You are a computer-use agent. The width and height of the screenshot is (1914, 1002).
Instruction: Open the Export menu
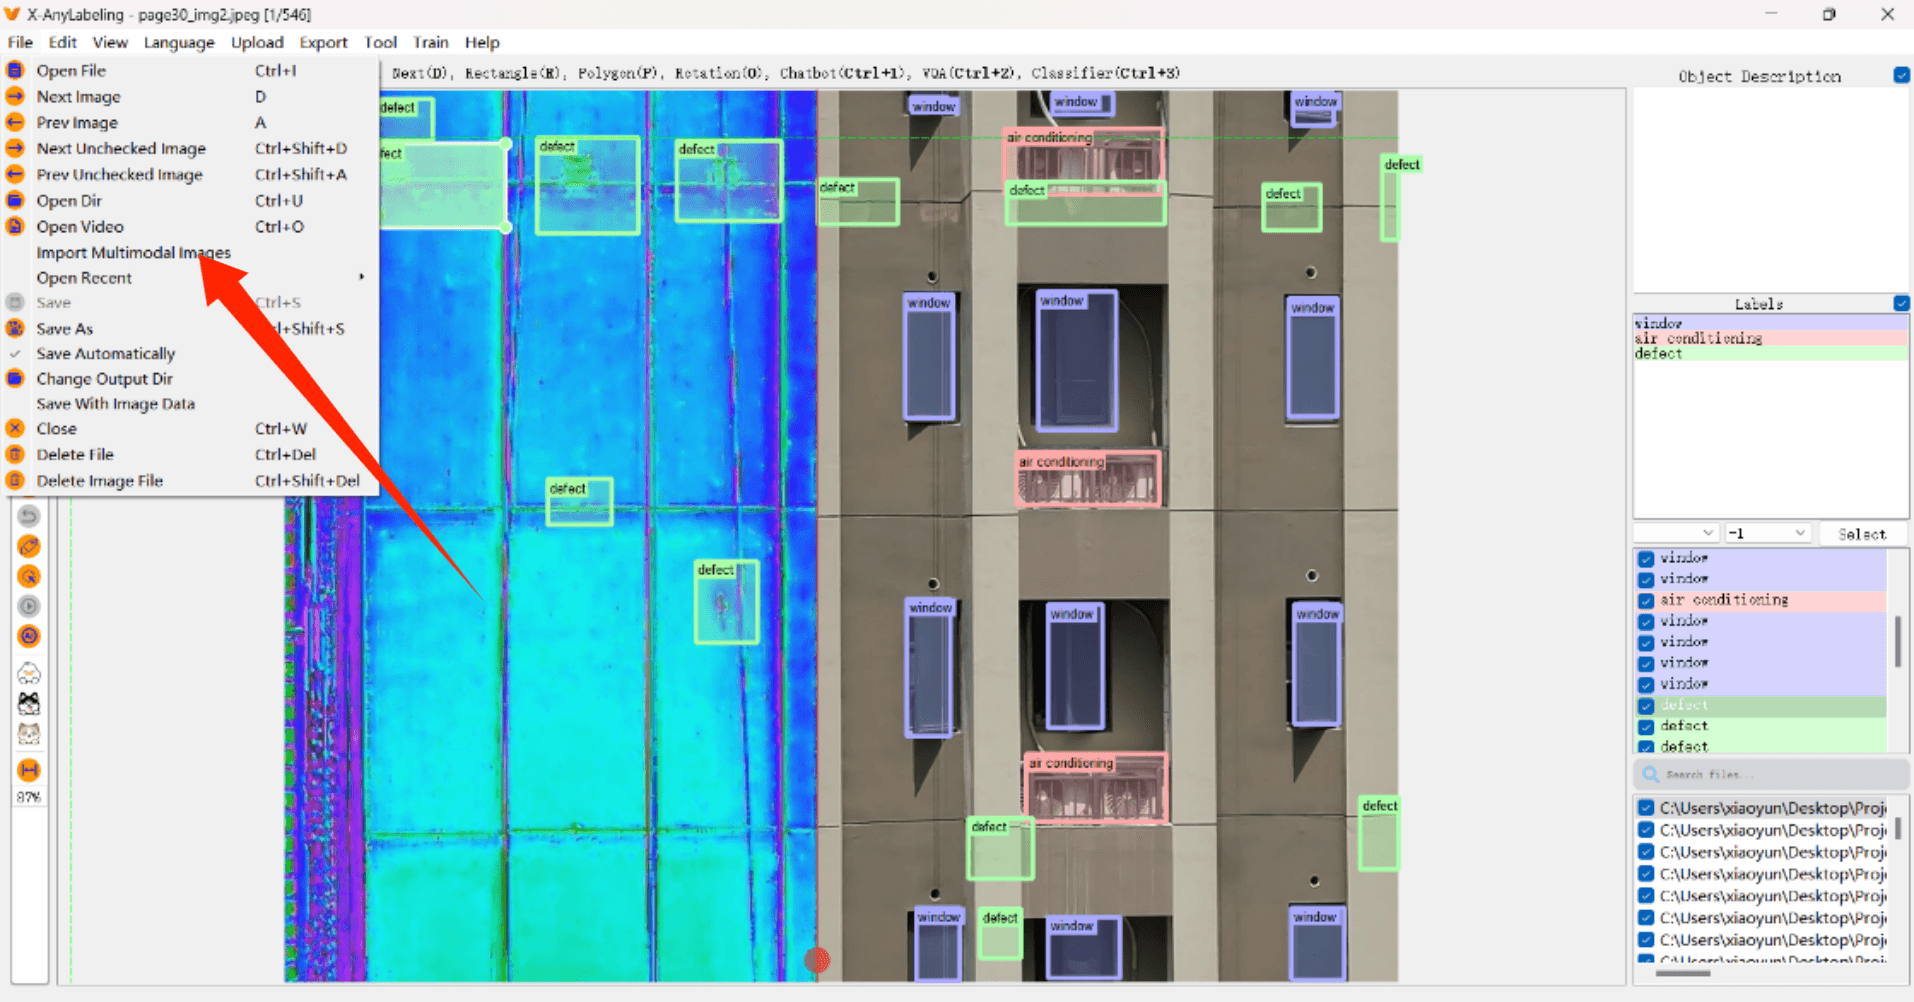tap(323, 42)
